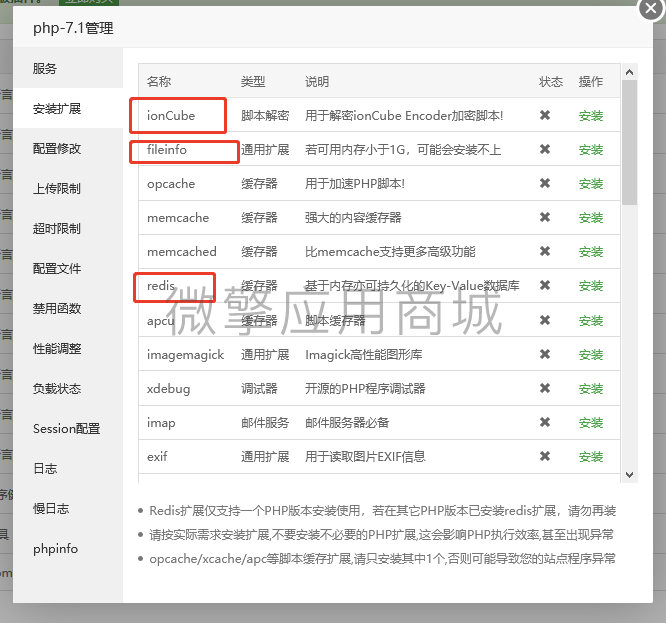Install the redis extension
Image resolution: width=666 pixels, height=623 pixels.
click(591, 286)
